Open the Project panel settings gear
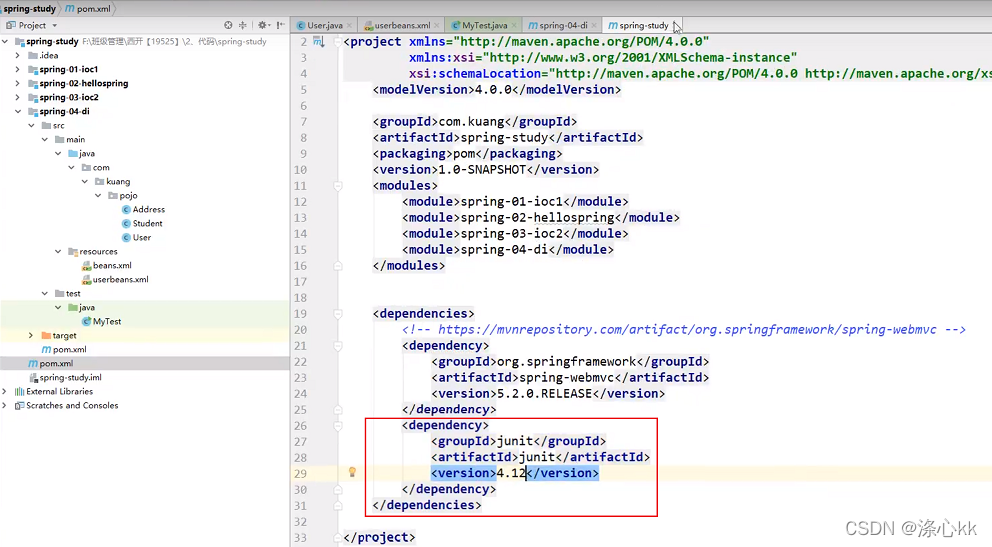This screenshot has height=547, width=992. pyautogui.click(x=263, y=25)
